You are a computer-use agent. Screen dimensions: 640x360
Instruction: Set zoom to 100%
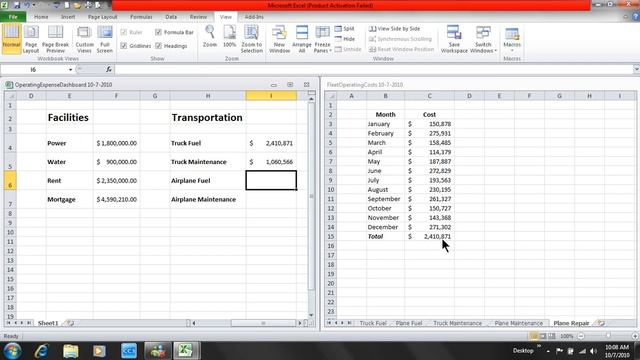[x=229, y=37]
